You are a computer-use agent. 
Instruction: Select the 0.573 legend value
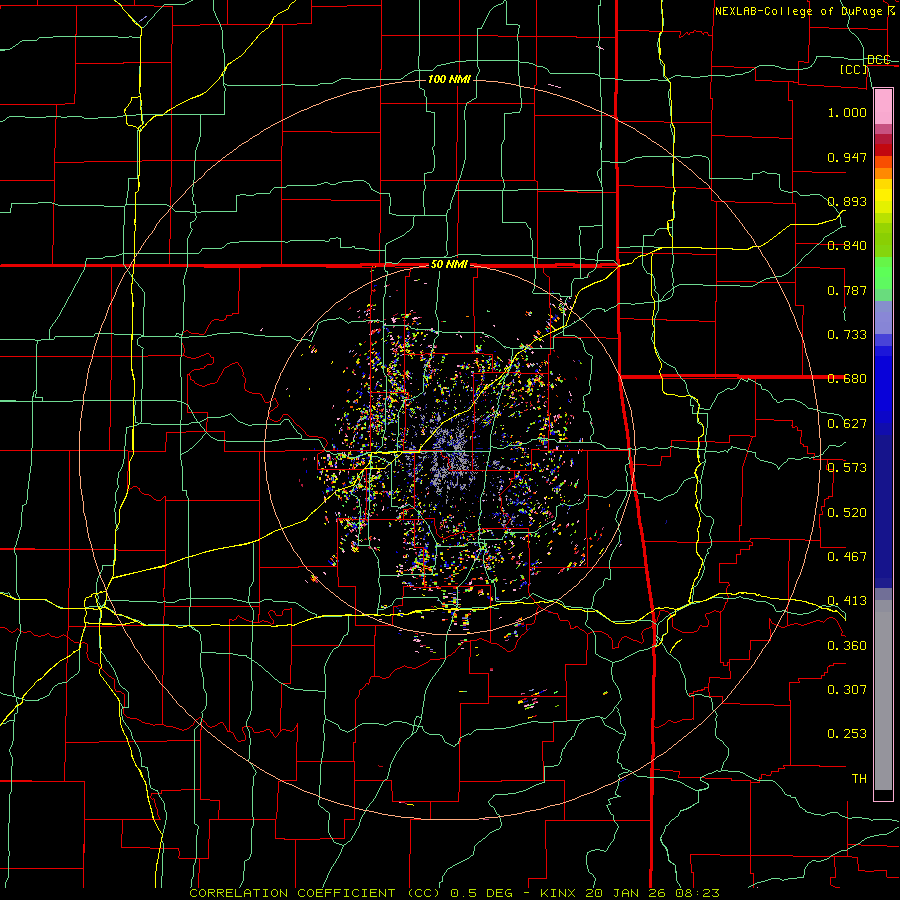tap(847, 468)
